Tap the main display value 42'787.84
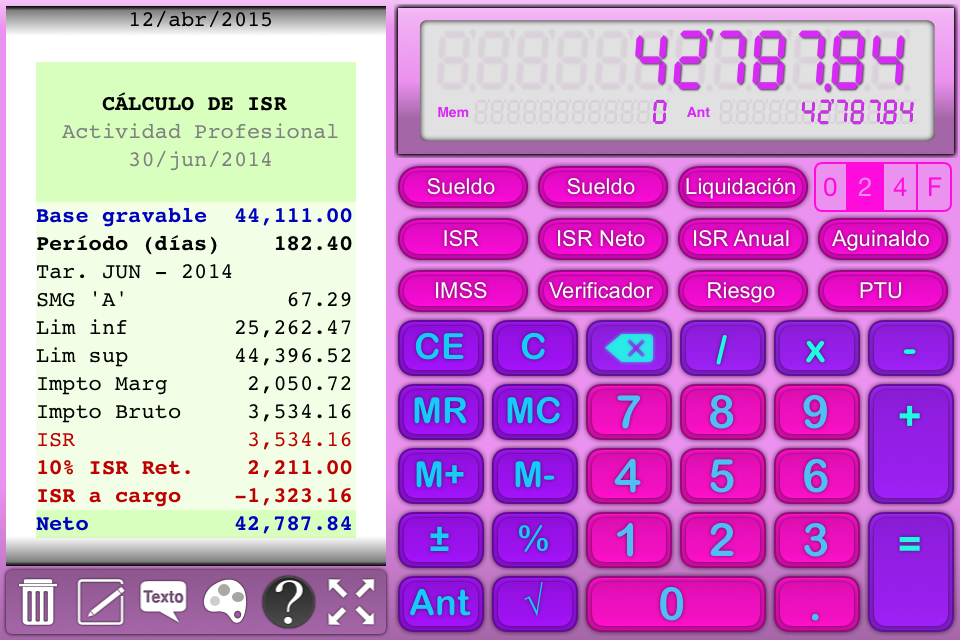Screen dimensions: 960x640 point(770,60)
